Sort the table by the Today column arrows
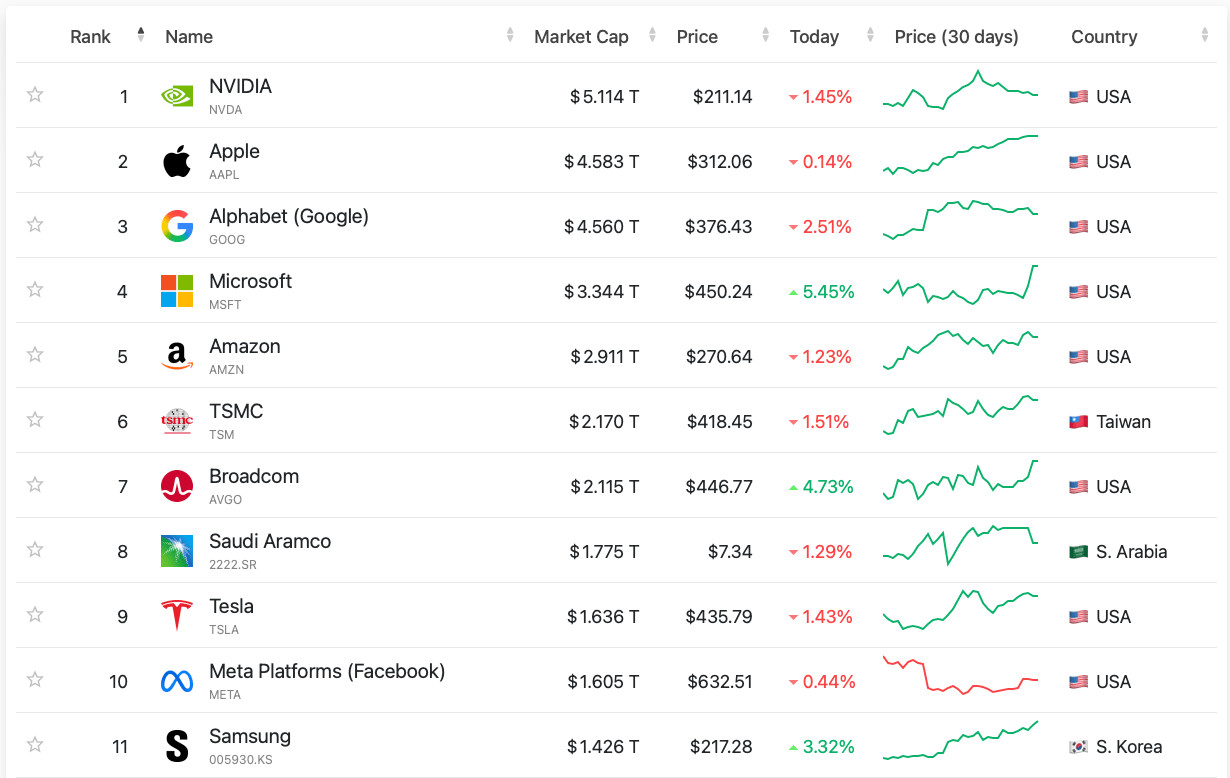The image size is (1230, 778). [870, 36]
